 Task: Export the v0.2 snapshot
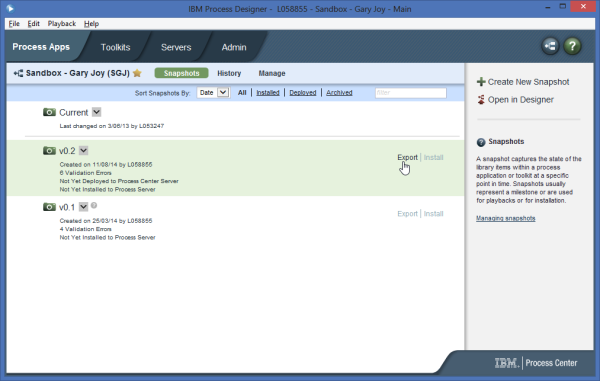click(x=407, y=157)
